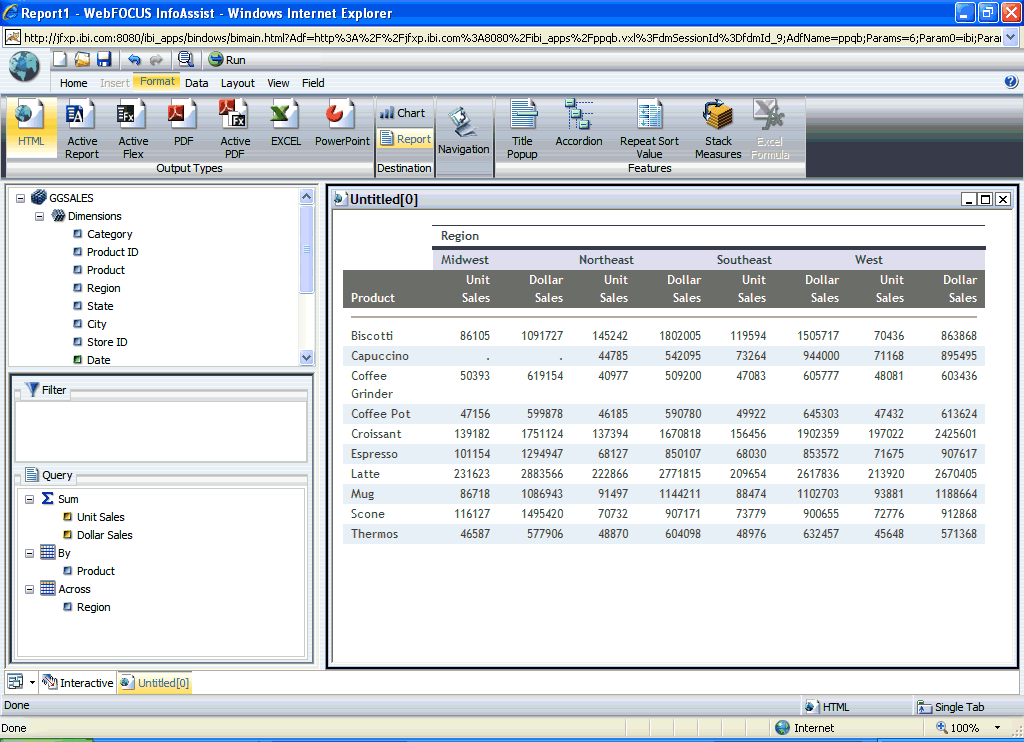This screenshot has width=1024, height=742.
Task: Select Active PDF output type
Action: point(234,129)
